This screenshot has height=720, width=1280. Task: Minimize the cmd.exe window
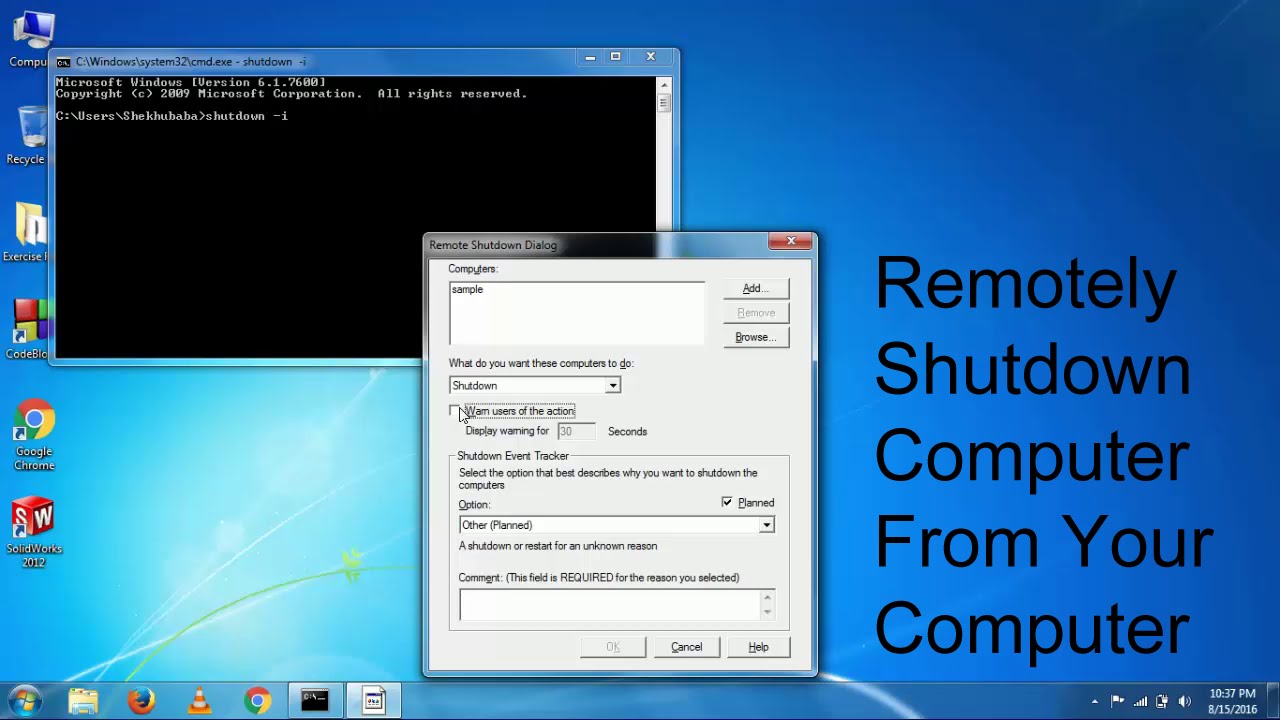click(x=590, y=57)
